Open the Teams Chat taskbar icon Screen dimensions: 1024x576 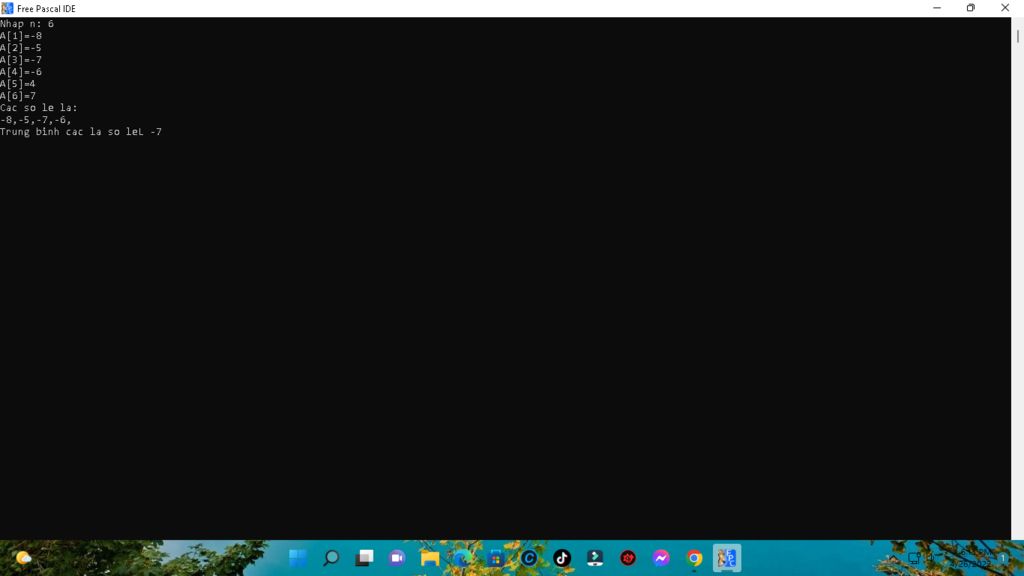(x=397, y=558)
